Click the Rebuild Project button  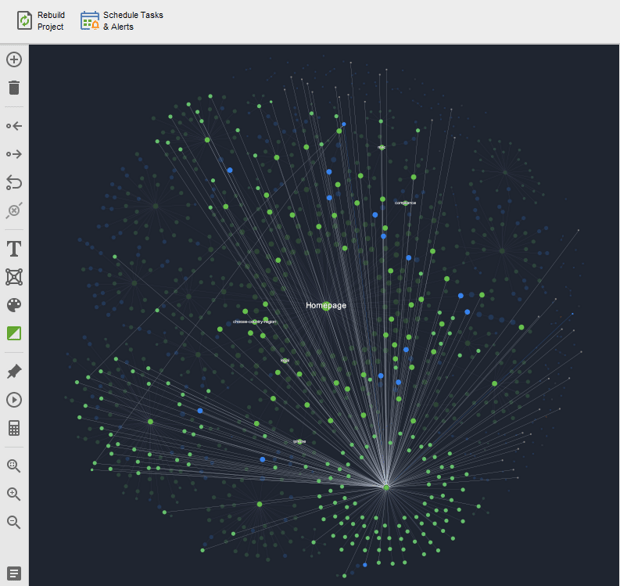point(40,21)
